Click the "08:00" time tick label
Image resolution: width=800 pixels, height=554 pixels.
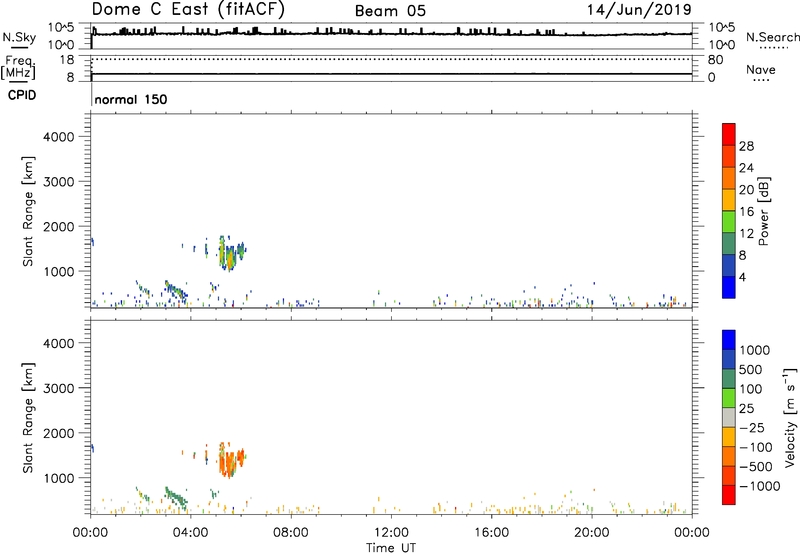(x=290, y=533)
